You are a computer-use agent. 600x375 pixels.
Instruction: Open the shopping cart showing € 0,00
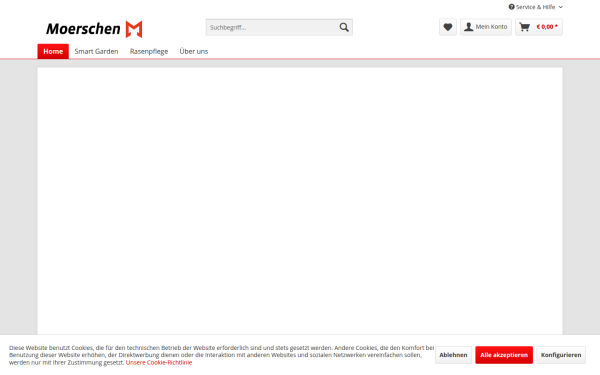[538, 27]
